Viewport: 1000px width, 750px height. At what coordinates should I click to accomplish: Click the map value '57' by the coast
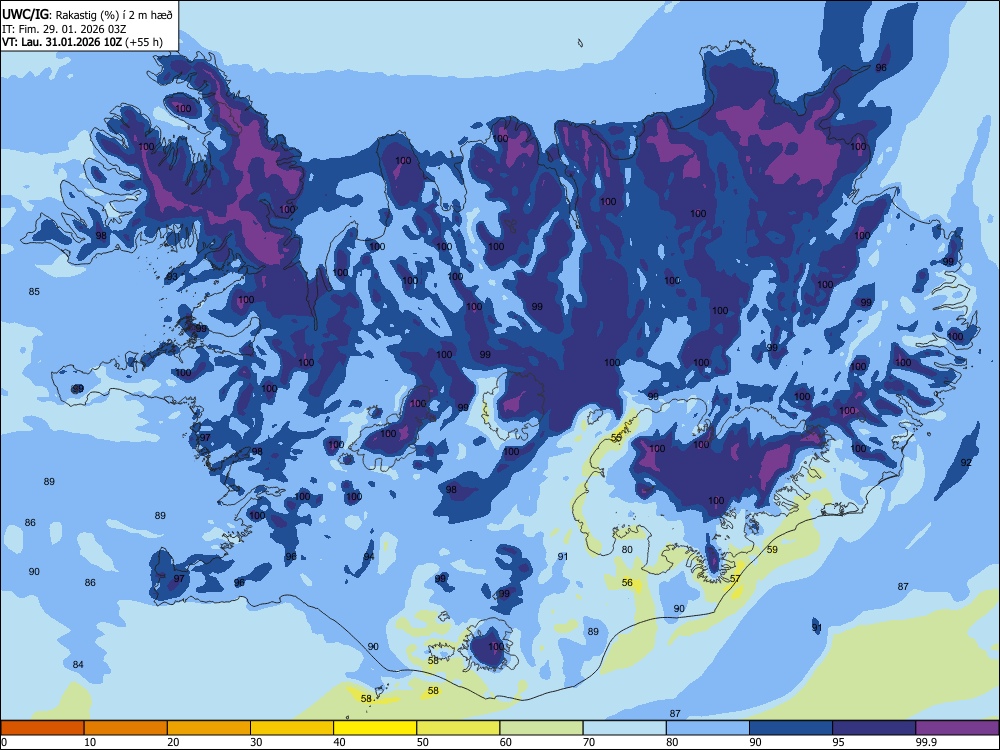click(x=735, y=578)
